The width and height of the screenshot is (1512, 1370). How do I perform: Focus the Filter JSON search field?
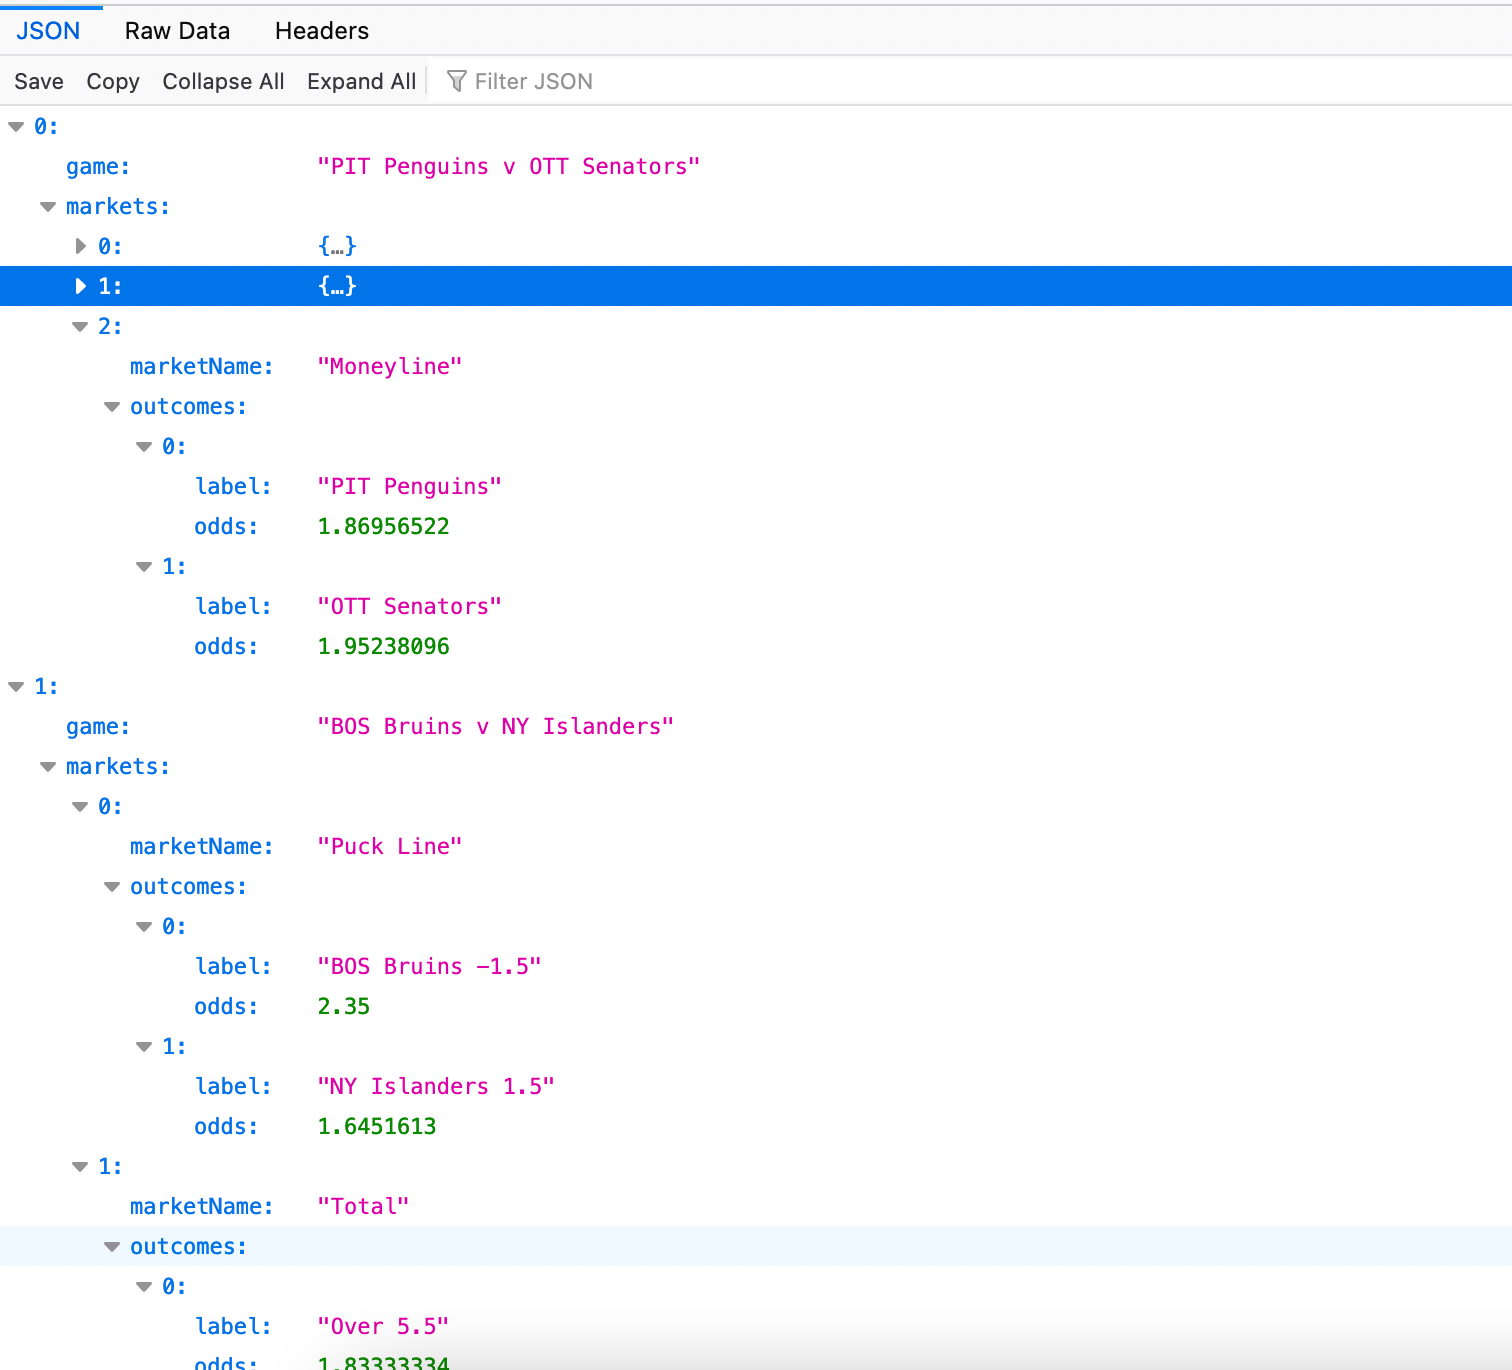coord(970,82)
